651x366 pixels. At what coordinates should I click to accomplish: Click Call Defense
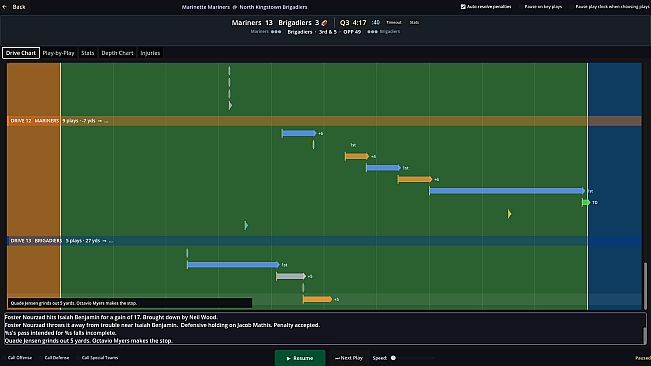(x=57, y=358)
